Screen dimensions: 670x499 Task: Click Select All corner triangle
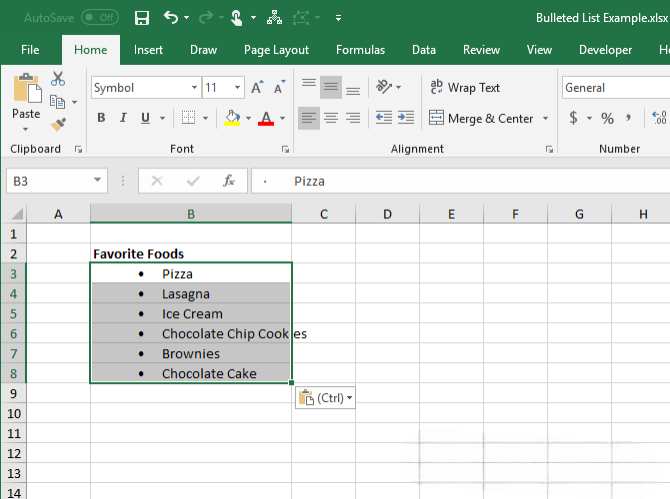point(16,213)
